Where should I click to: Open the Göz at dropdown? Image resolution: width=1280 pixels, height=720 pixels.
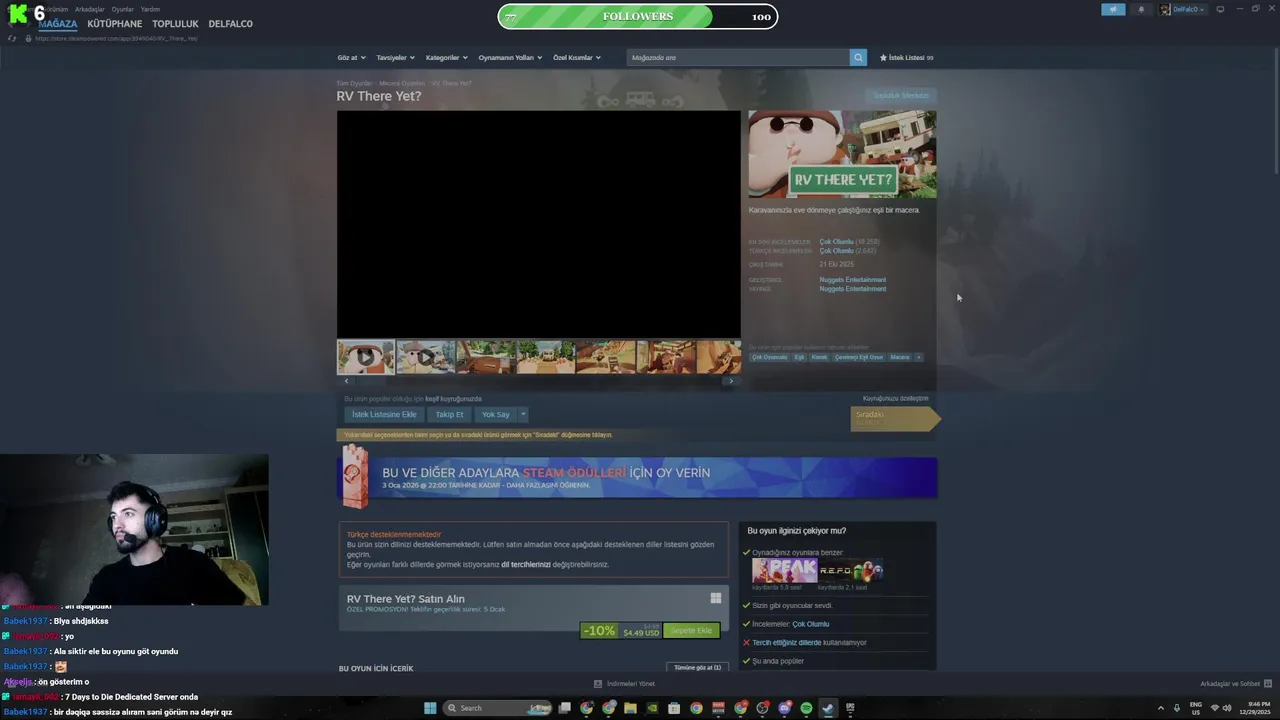click(351, 58)
